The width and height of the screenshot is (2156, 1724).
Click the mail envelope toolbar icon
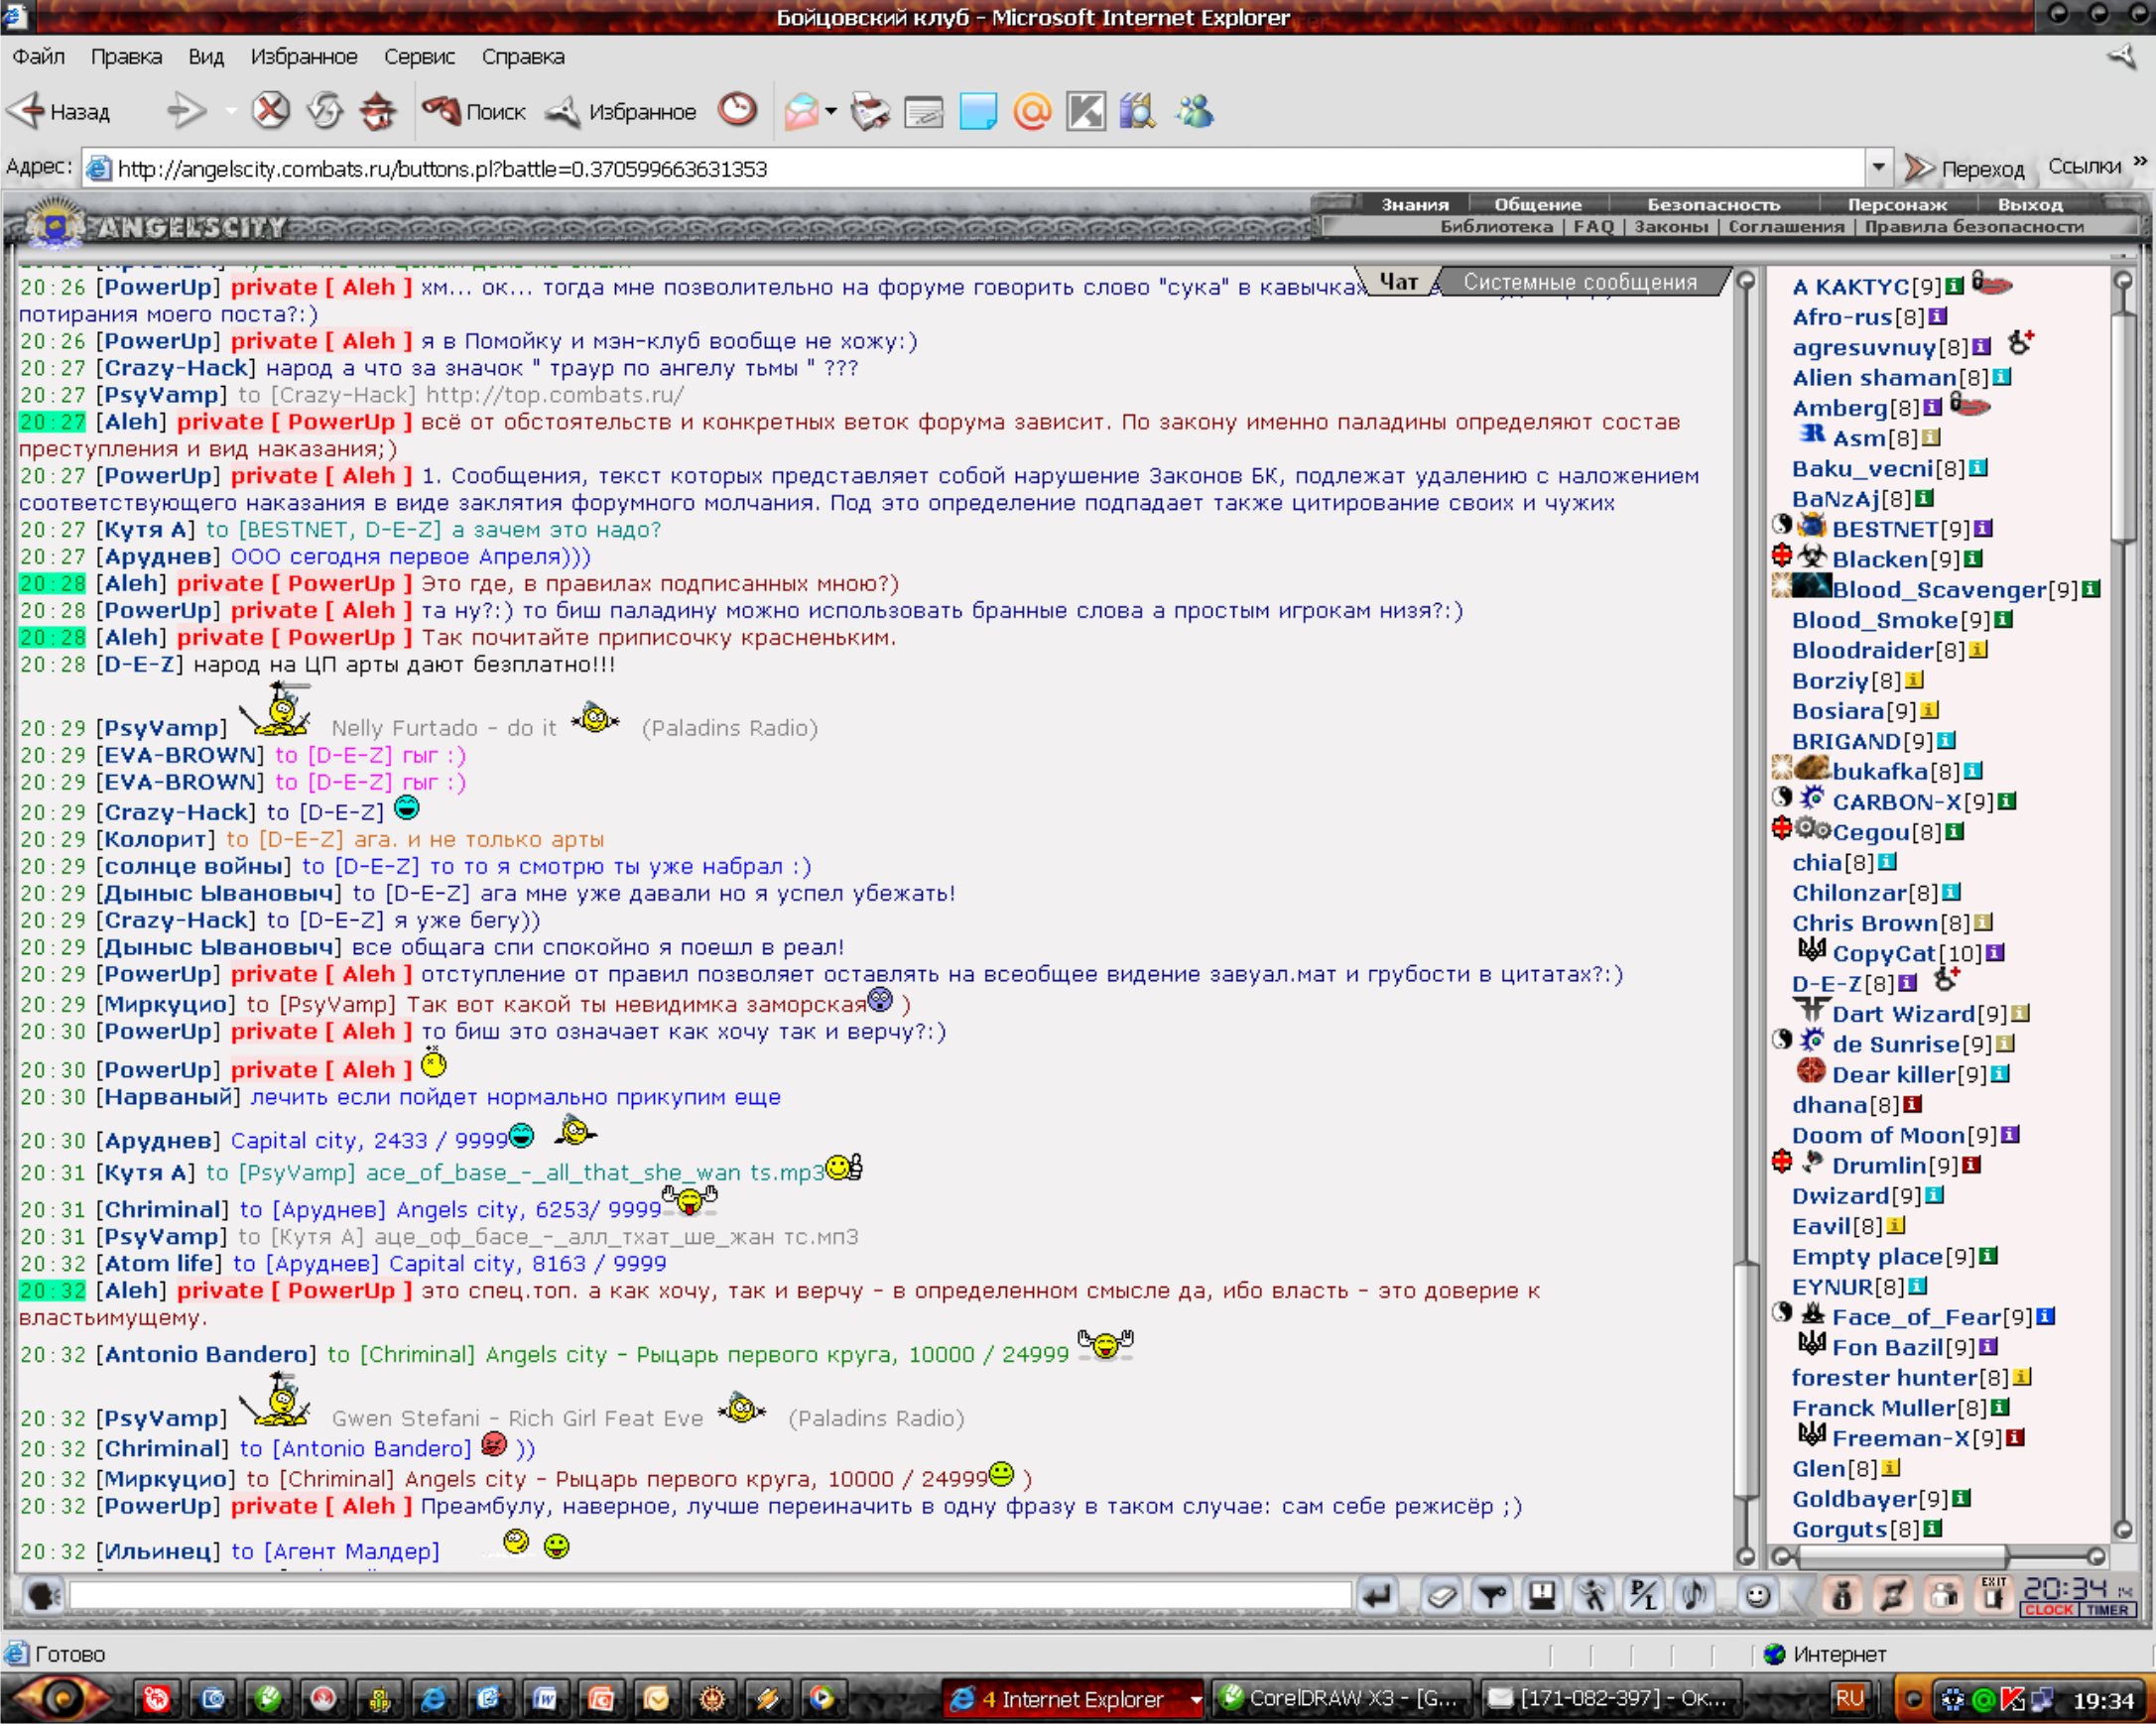pyautogui.click(x=802, y=111)
